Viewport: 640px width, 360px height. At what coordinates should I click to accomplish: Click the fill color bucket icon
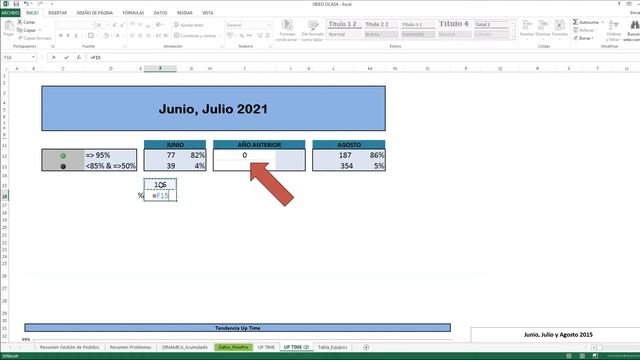[x=106, y=36]
